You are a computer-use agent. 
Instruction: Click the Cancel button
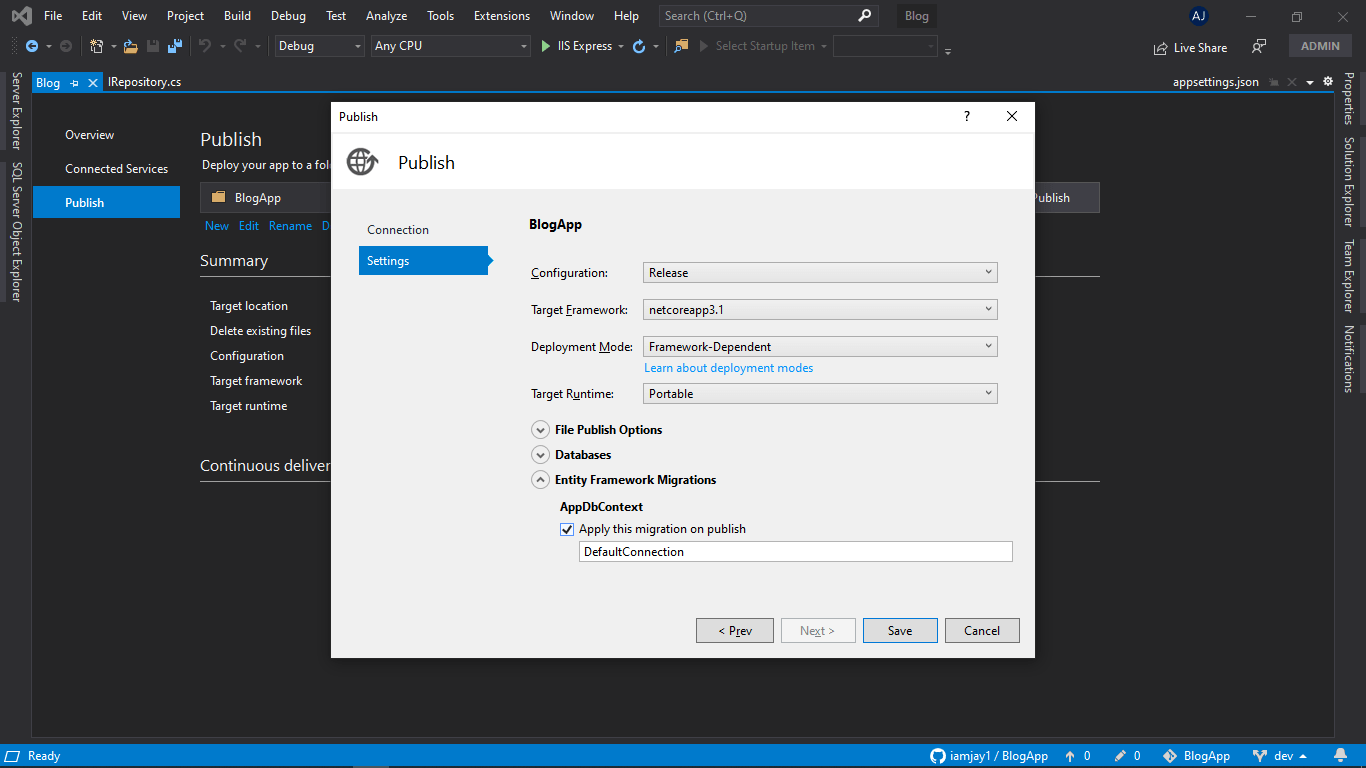[x=982, y=631]
